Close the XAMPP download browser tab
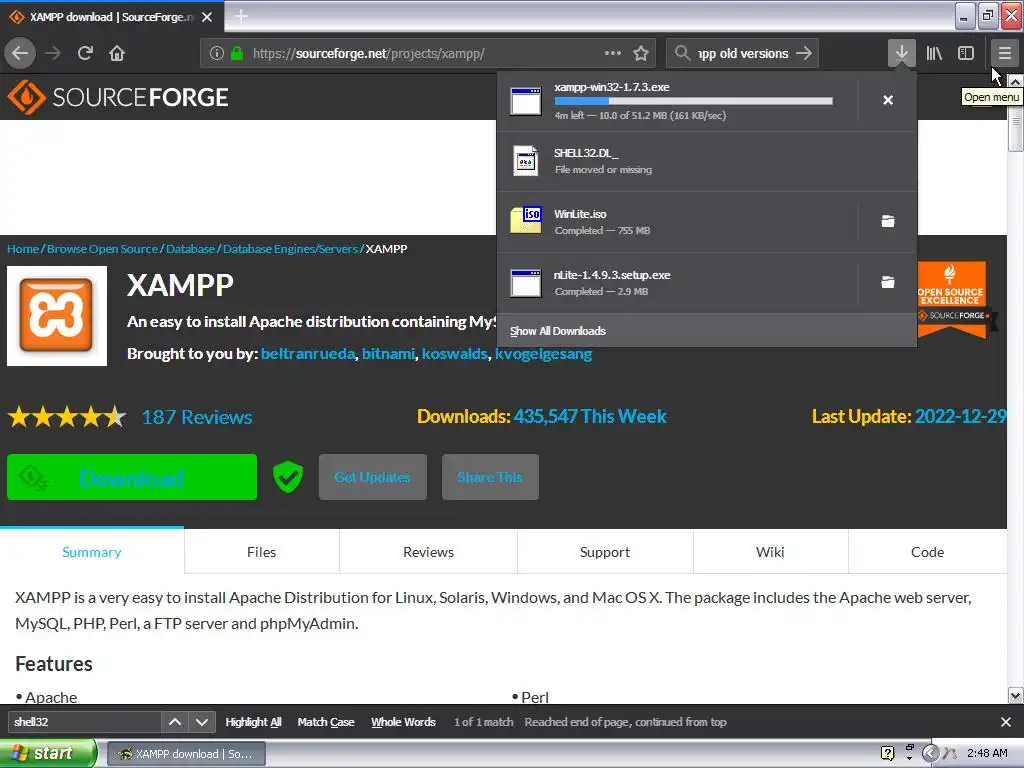Viewport: 1024px width, 768px height. tap(207, 17)
